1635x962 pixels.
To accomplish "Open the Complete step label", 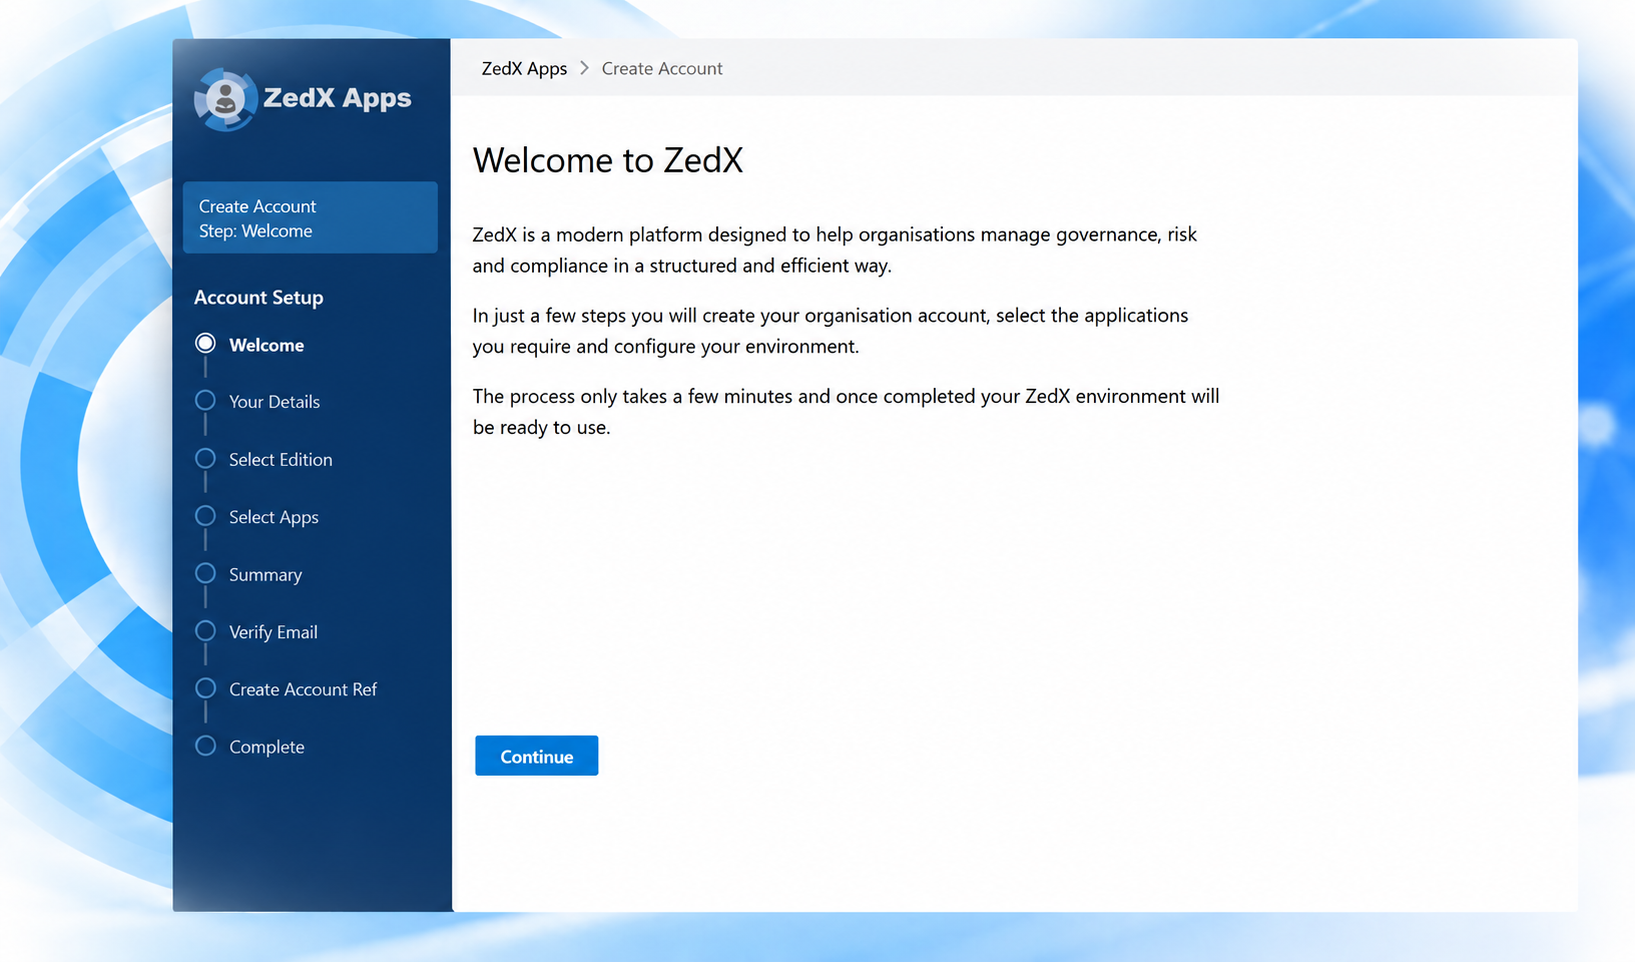I will pyautogui.click(x=266, y=747).
